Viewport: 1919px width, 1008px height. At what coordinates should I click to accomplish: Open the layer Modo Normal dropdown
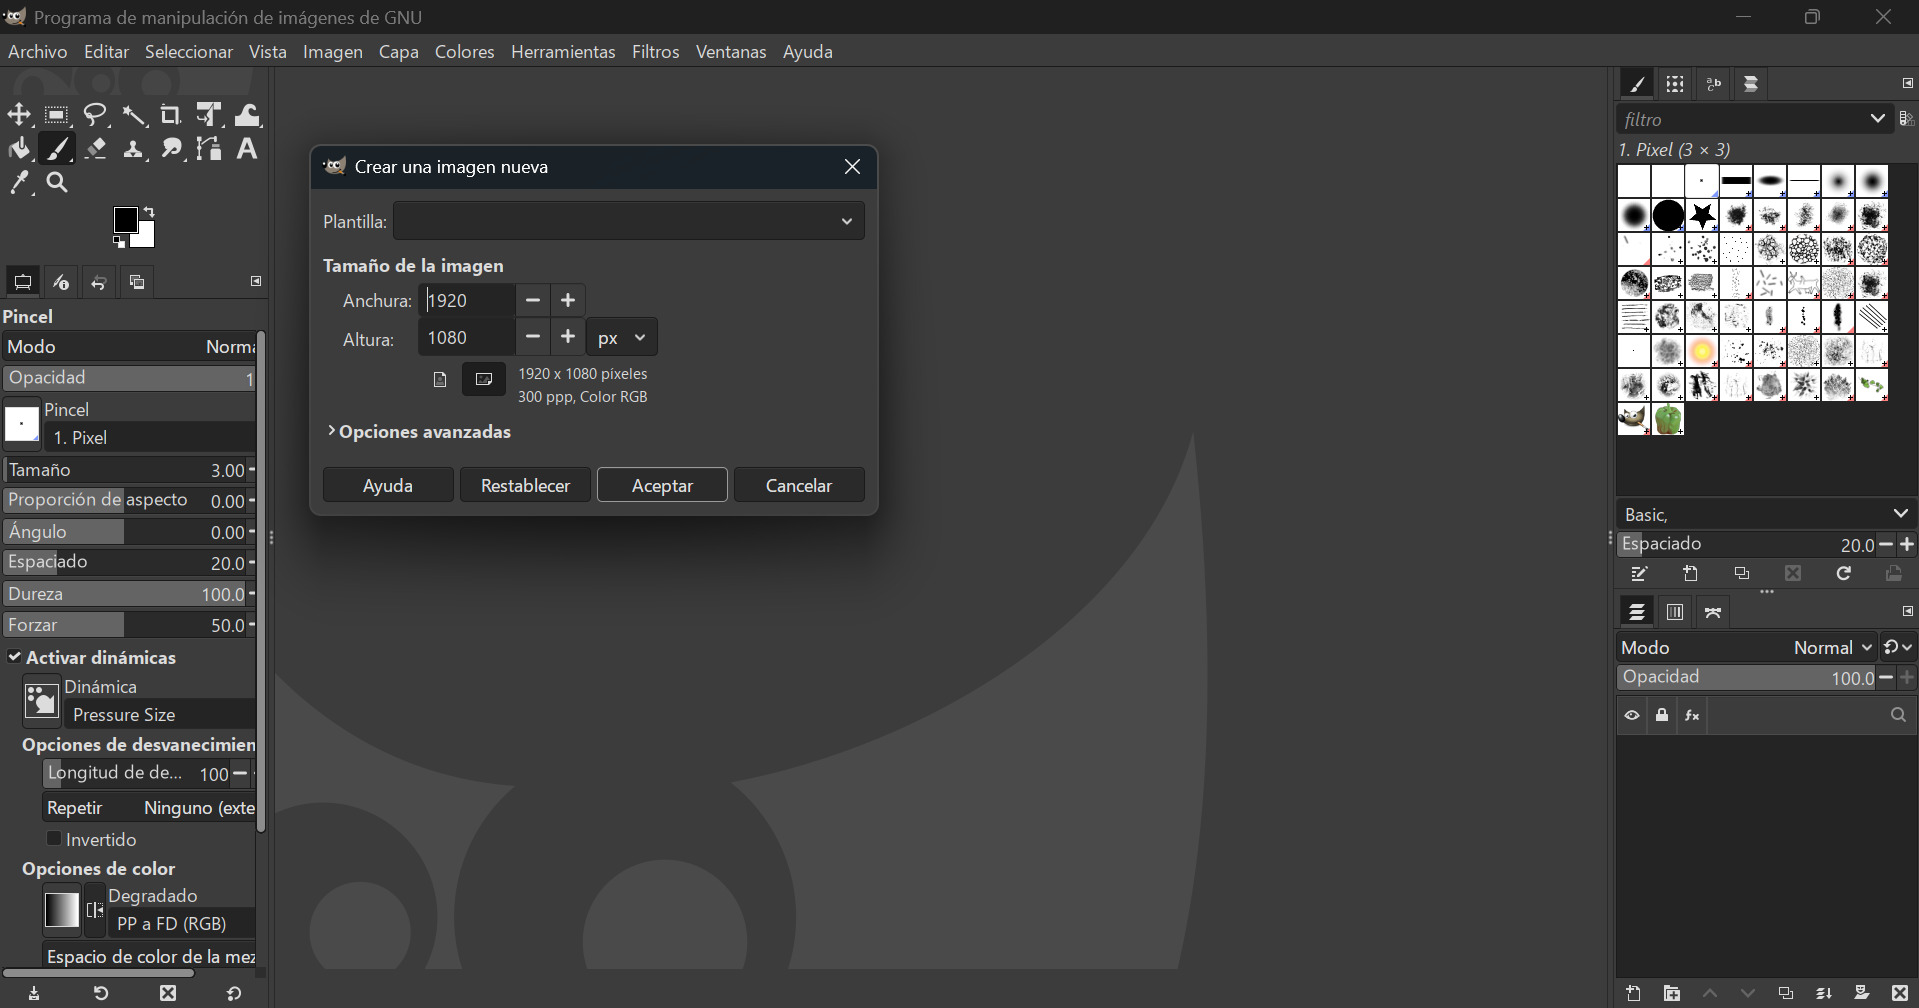pos(1829,647)
